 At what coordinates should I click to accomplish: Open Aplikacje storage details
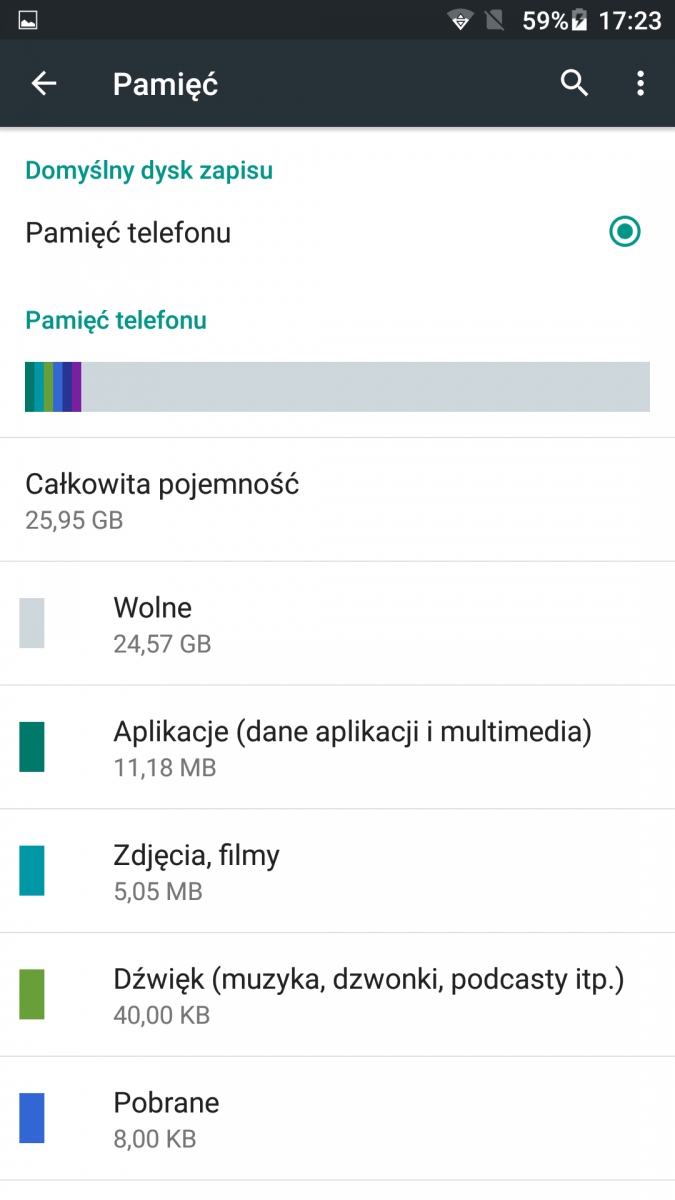pos(337,748)
